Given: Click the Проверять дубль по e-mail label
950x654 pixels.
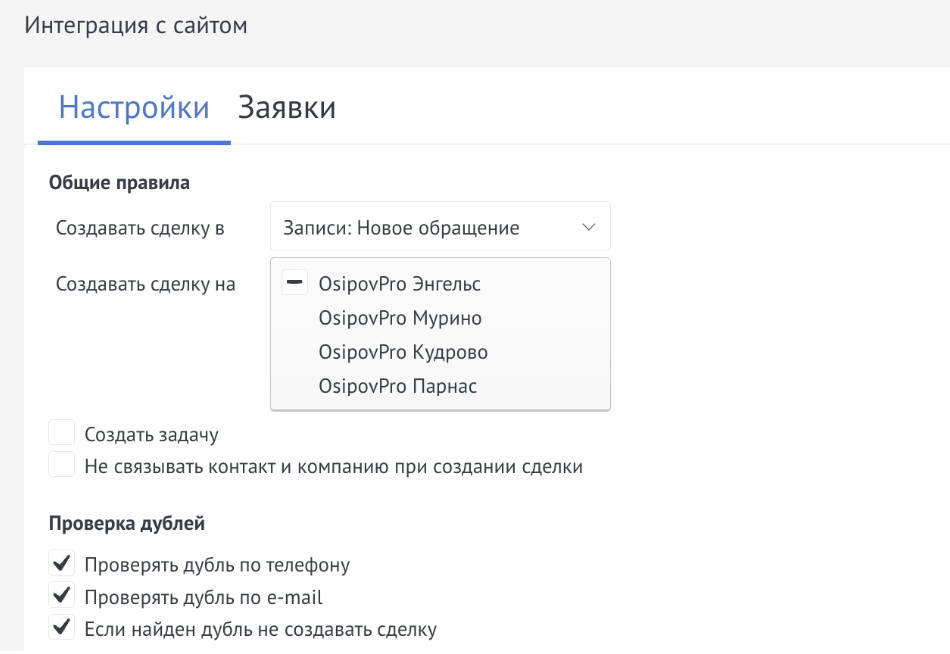Looking at the screenshot, I should pos(204,598).
